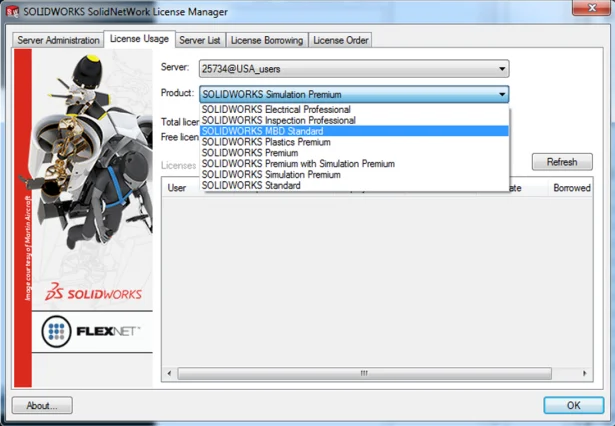Choose SOLIDWORKS Premium with Simulation Premium
The image size is (615, 426).
pyautogui.click(x=298, y=163)
